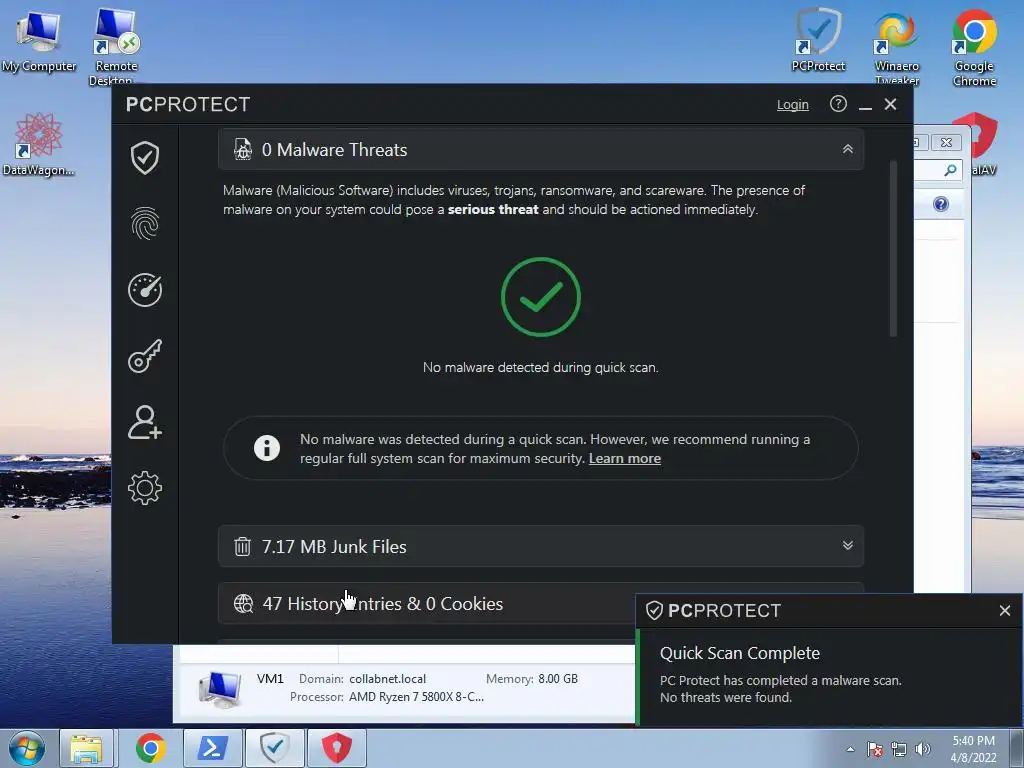Open the My Computer desktop icon
This screenshot has height=768, width=1024.
(x=39, y=40)
